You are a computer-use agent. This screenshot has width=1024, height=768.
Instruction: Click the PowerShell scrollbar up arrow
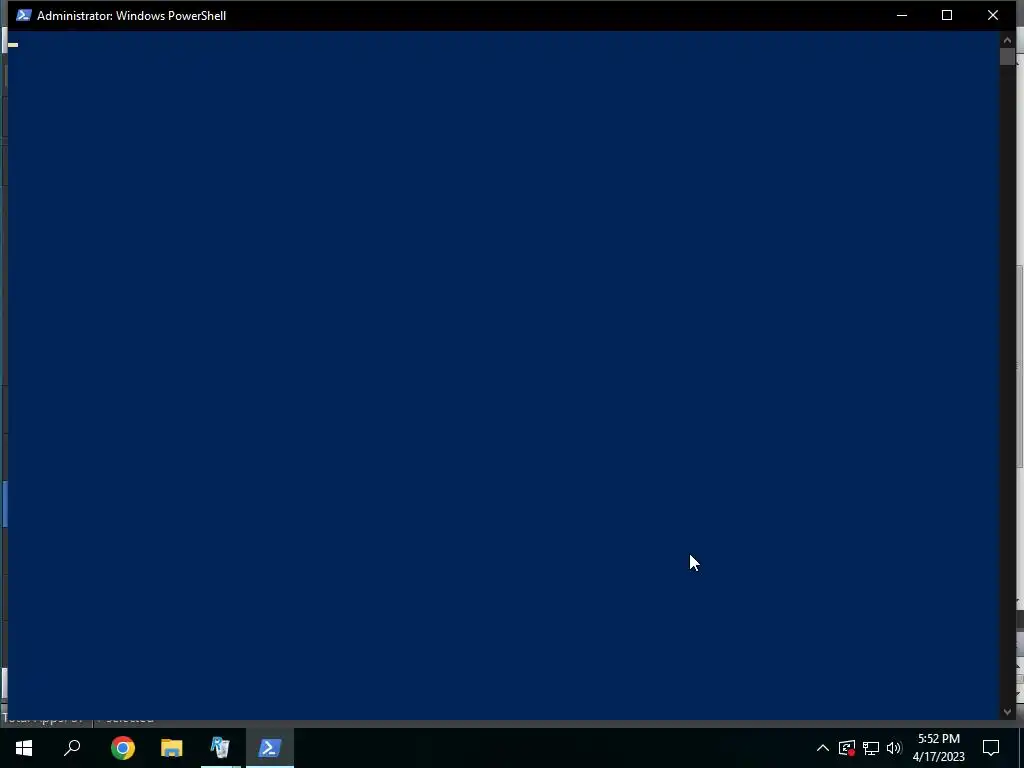click(1007, 40)
